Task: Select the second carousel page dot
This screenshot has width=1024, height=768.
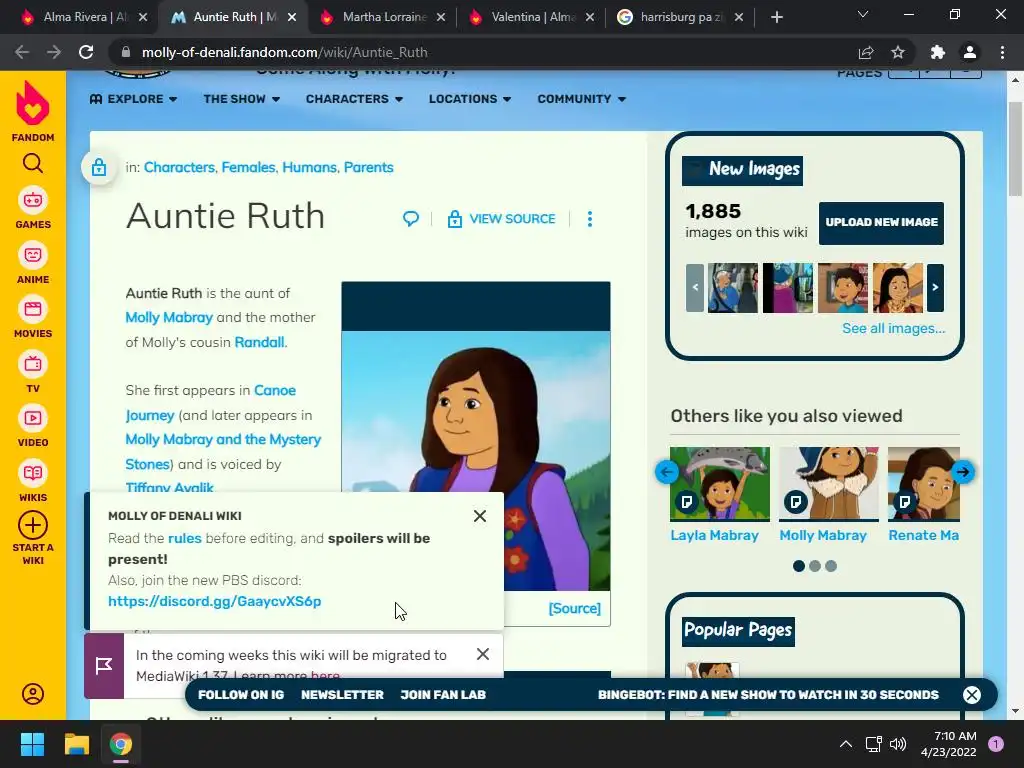Action: pos(815,566)
